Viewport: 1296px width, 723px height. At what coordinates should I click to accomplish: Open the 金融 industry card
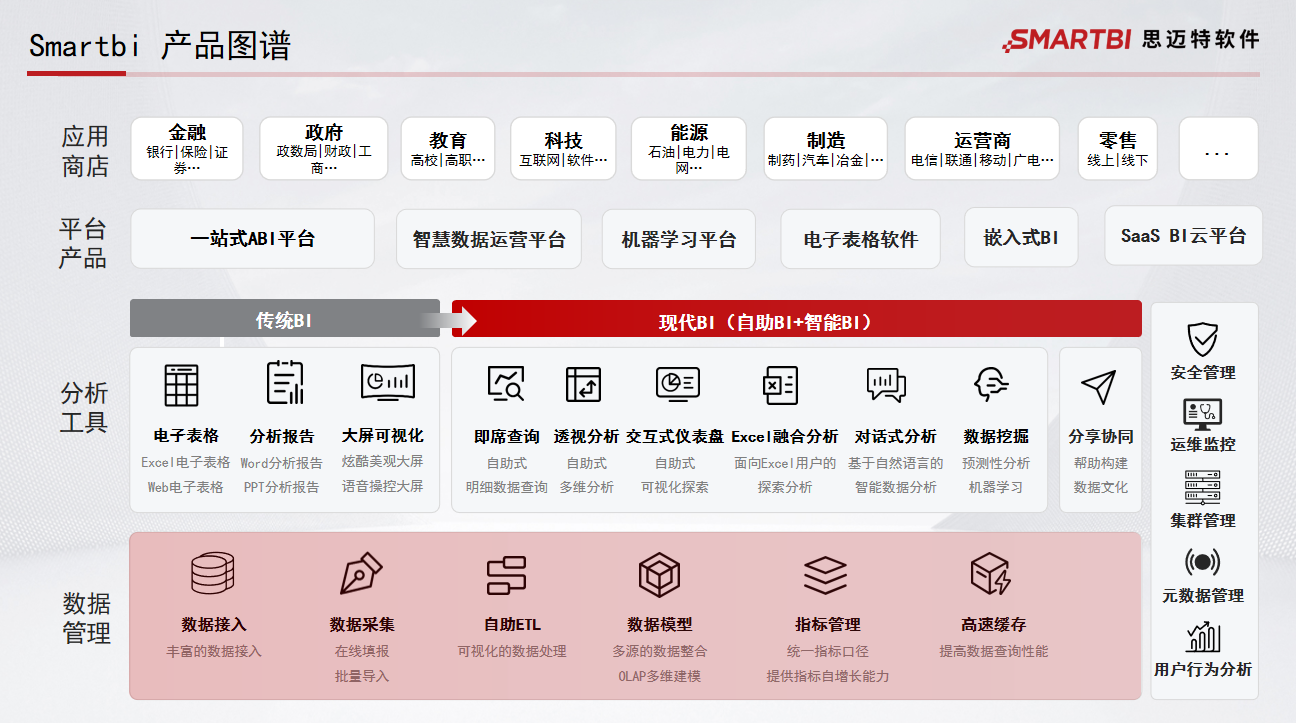tap(187, 149)
